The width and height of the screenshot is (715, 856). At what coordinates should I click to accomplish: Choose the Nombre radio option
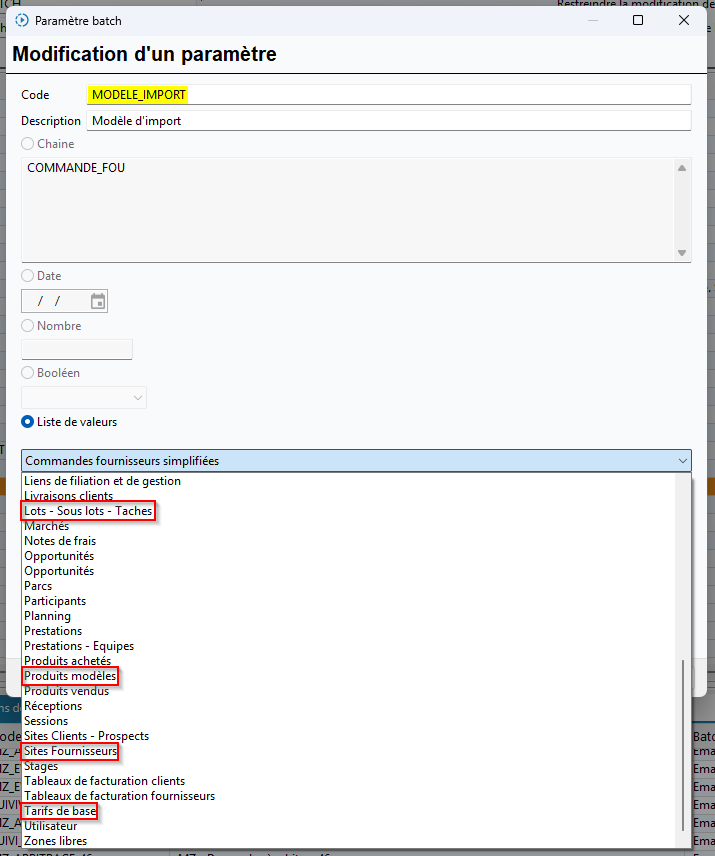[x=28, y=326]
